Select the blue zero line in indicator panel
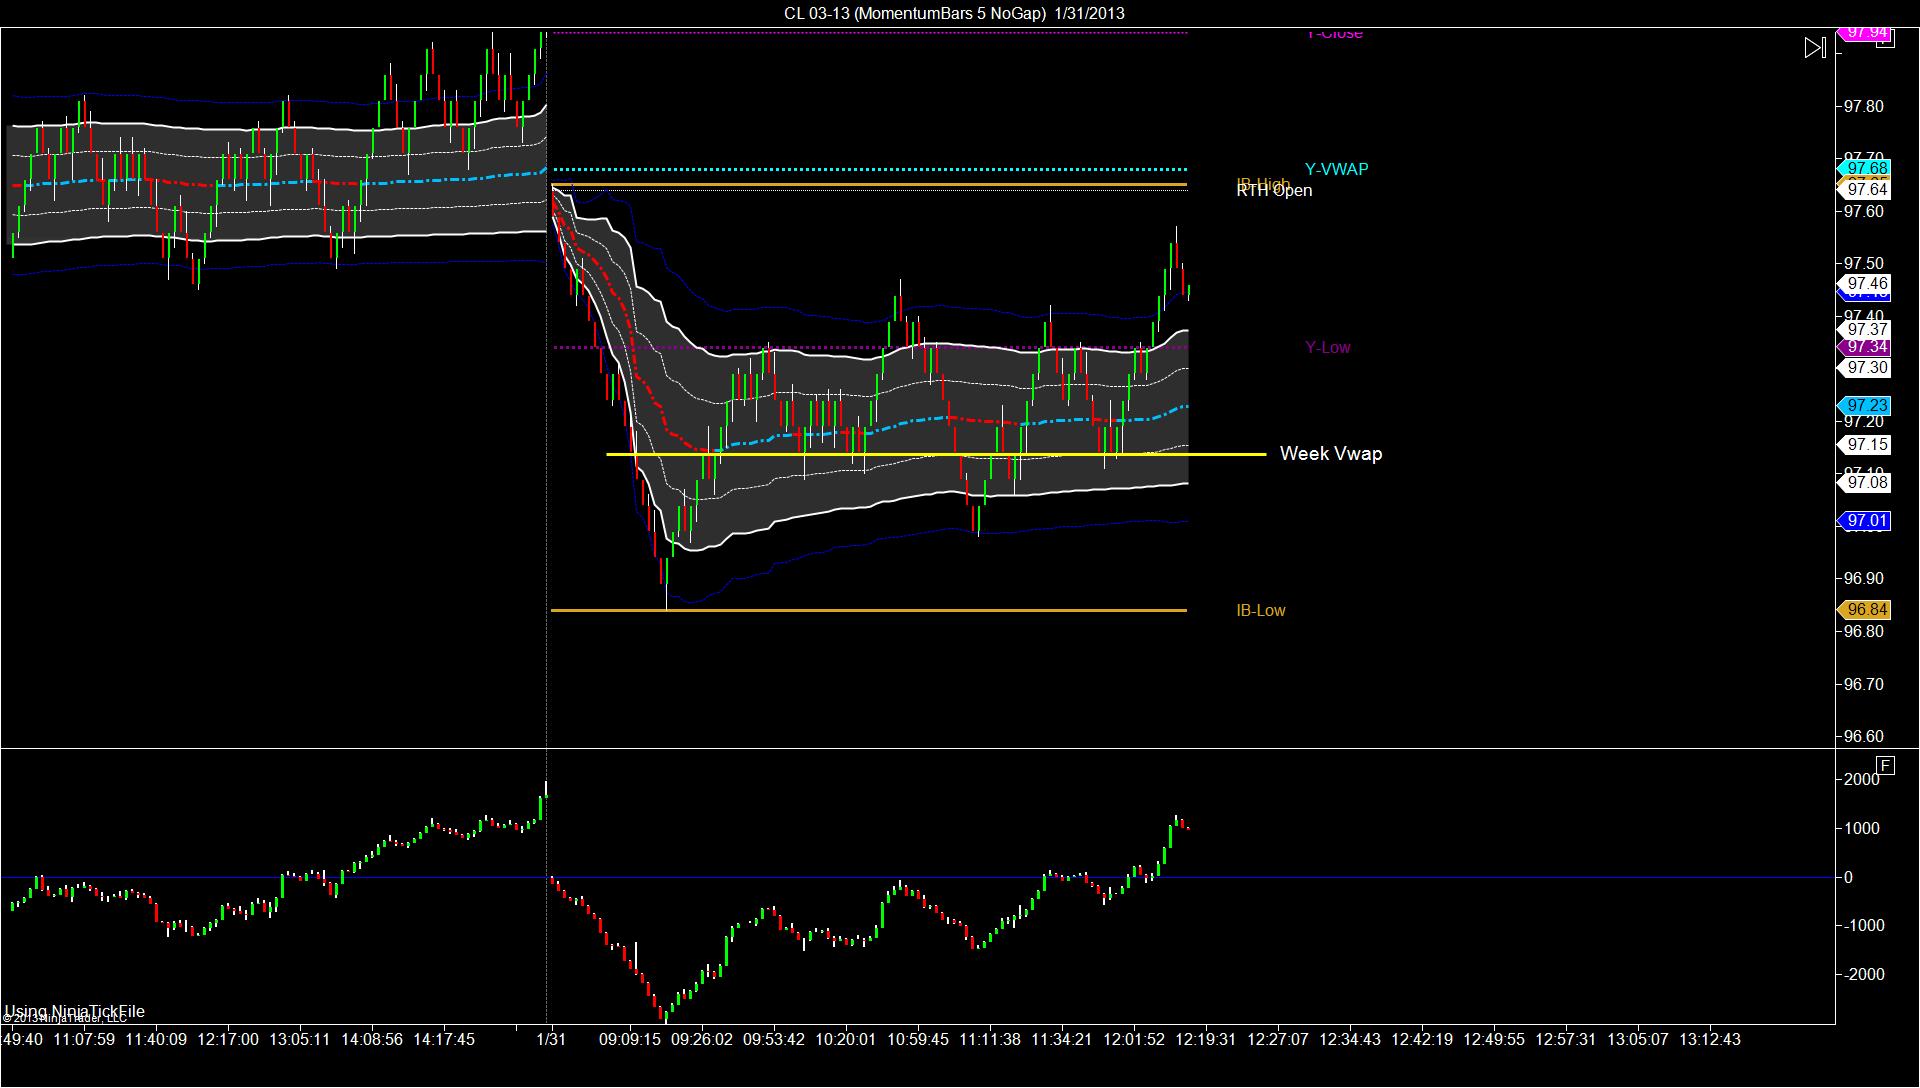 [918, 878]
